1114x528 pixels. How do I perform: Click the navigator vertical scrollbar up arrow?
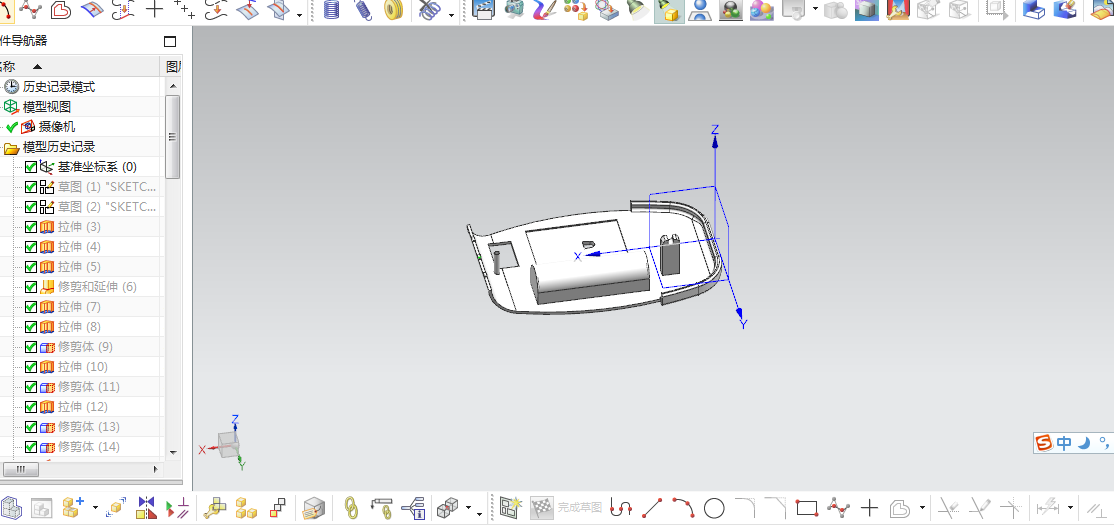(173, 86)
